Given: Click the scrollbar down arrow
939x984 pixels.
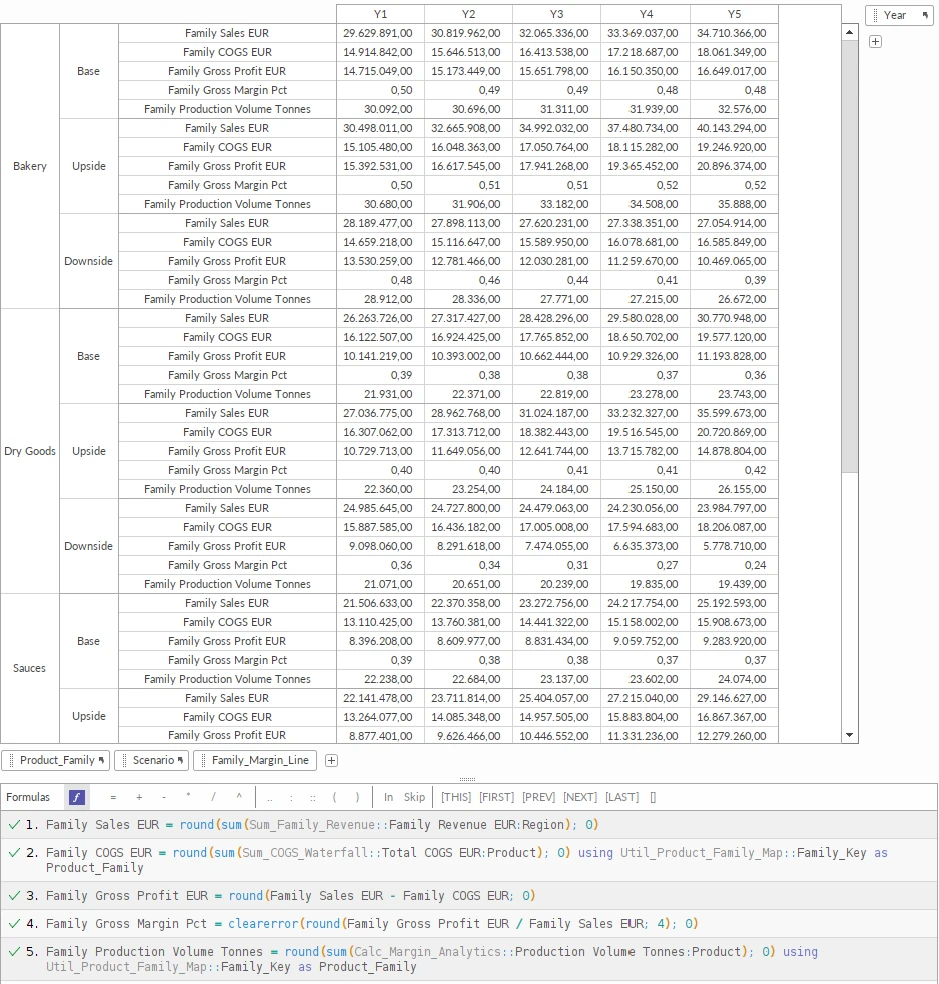Looking at the screenshot, I should [849, 735].
